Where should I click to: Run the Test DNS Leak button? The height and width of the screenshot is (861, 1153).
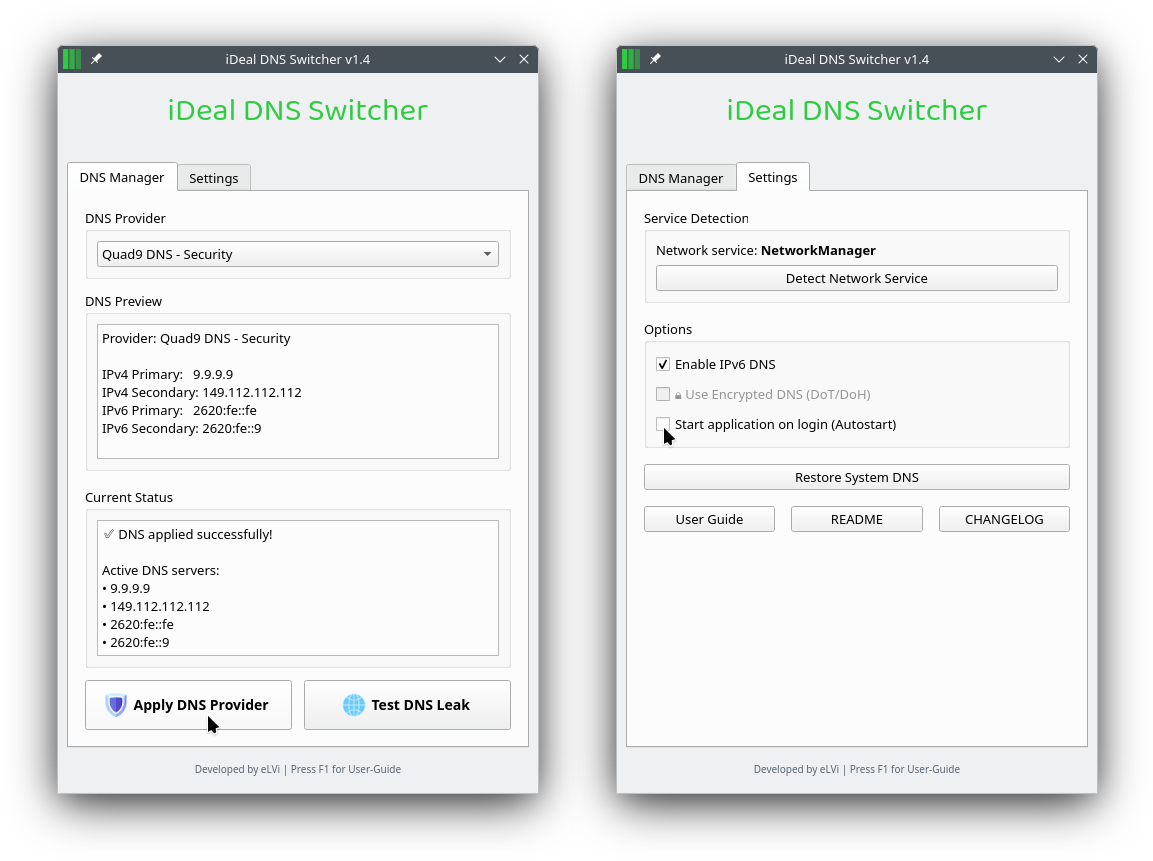407,704
